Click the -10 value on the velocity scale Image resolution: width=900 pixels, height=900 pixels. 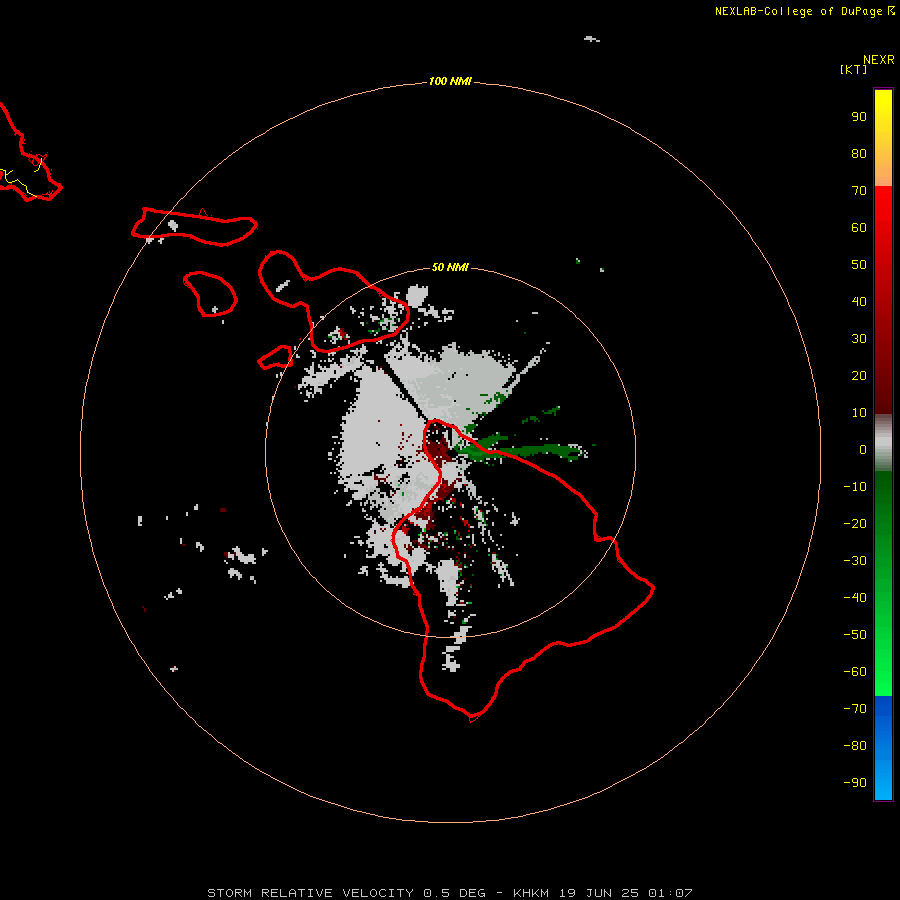855,487
